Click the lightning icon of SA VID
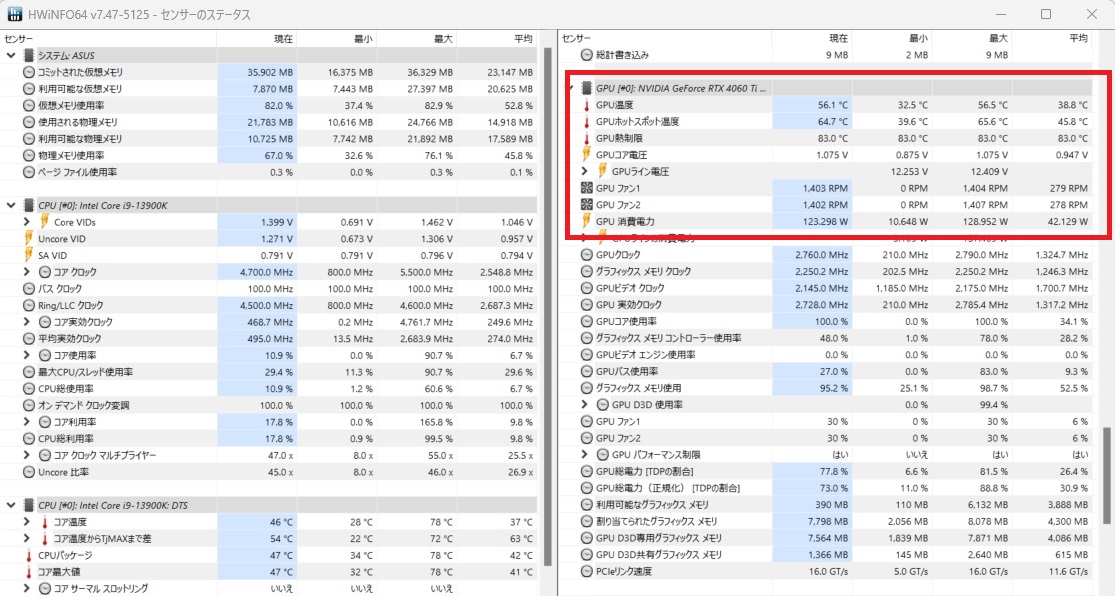 point(28,255)
